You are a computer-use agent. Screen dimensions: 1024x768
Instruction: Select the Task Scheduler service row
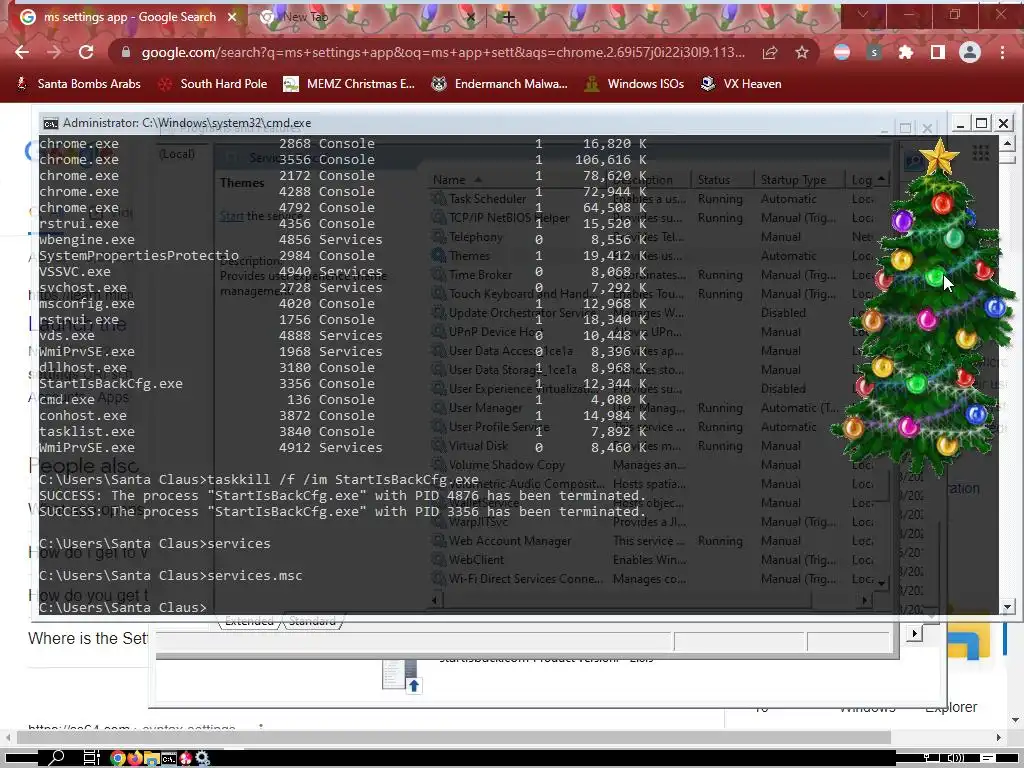[487, 199]
